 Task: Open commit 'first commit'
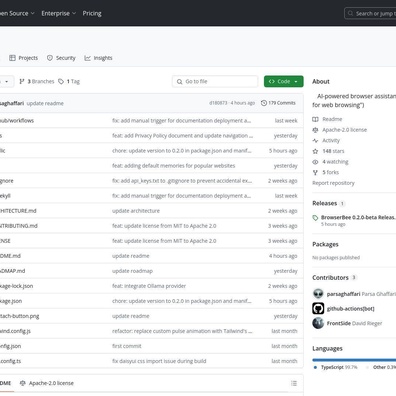click(x=127, y=346)
